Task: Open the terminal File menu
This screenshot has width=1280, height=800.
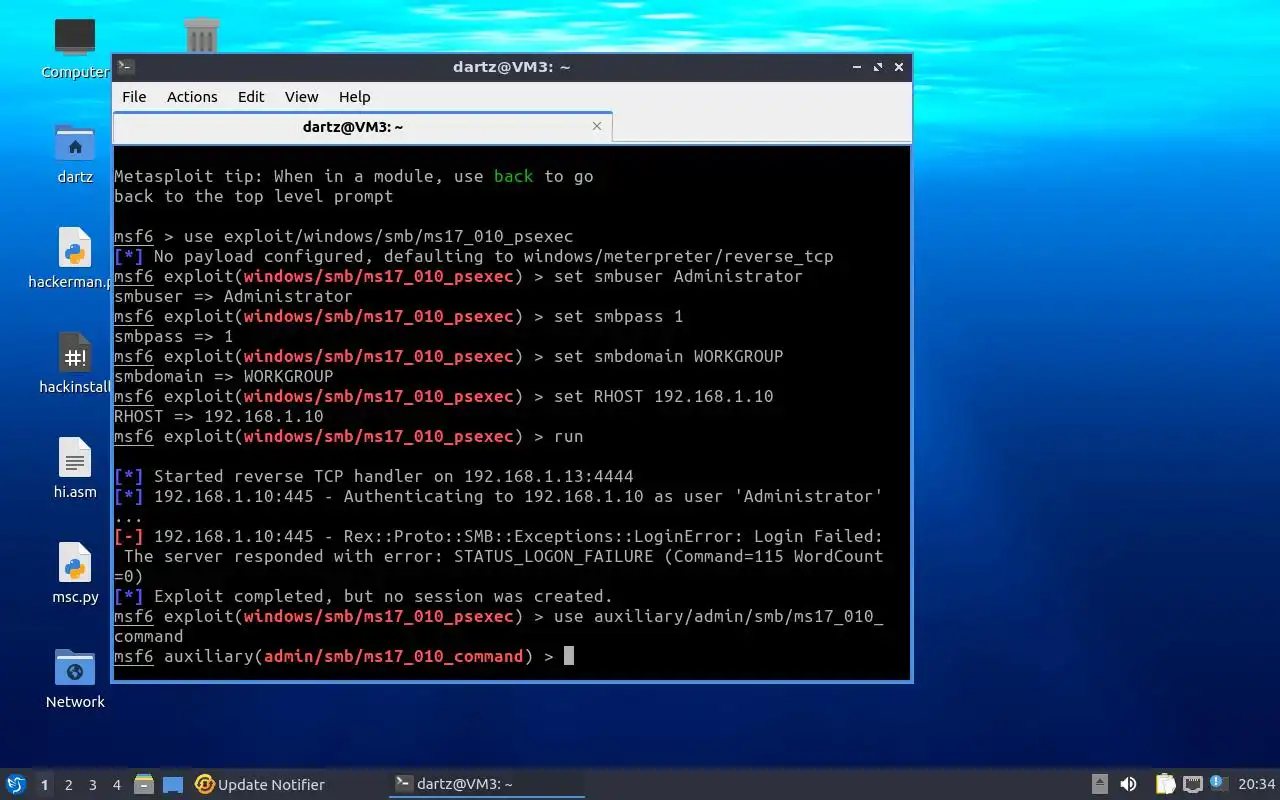Action: click(x=134, y=97)
